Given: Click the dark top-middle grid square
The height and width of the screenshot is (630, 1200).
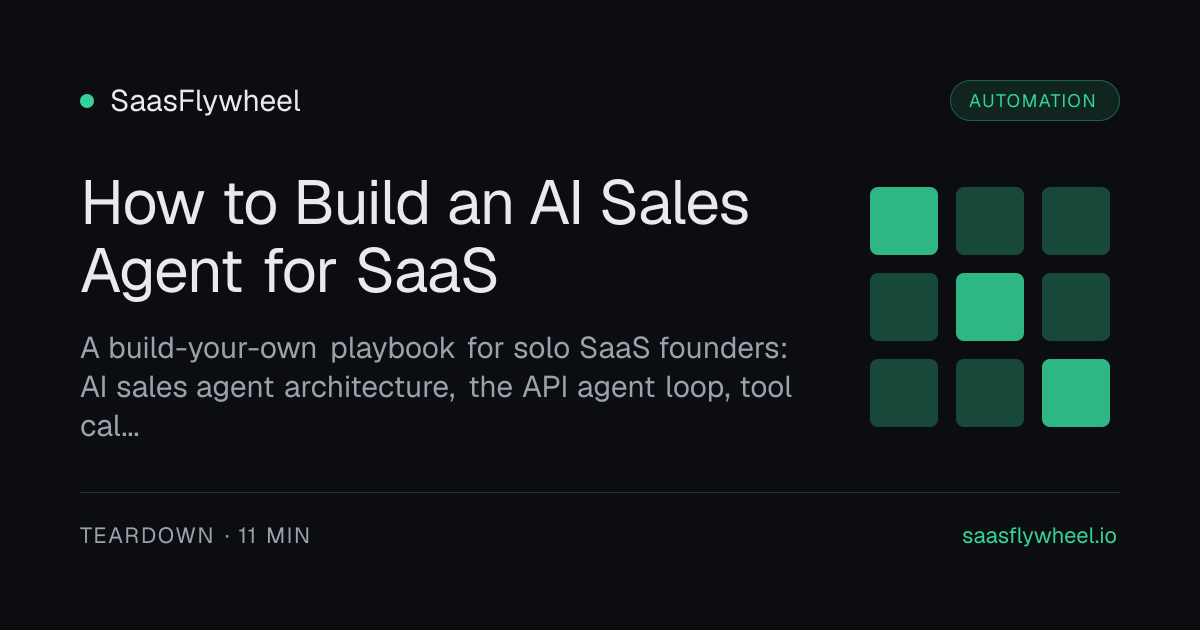Looking at the screenshot, I should point(990,221).
